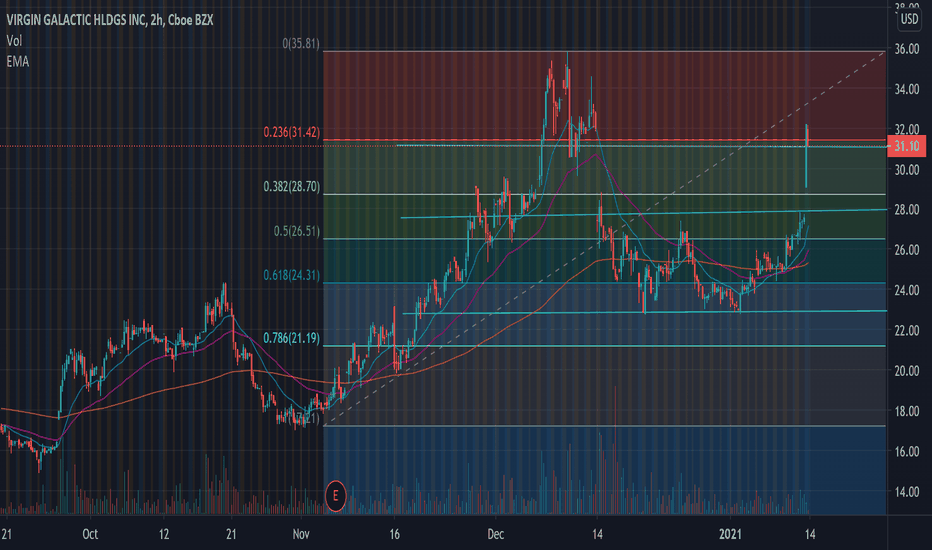Click the Fibonacci label 0.786(21.19)
This screenshot has height=550, width=932.
pos(291,338)
